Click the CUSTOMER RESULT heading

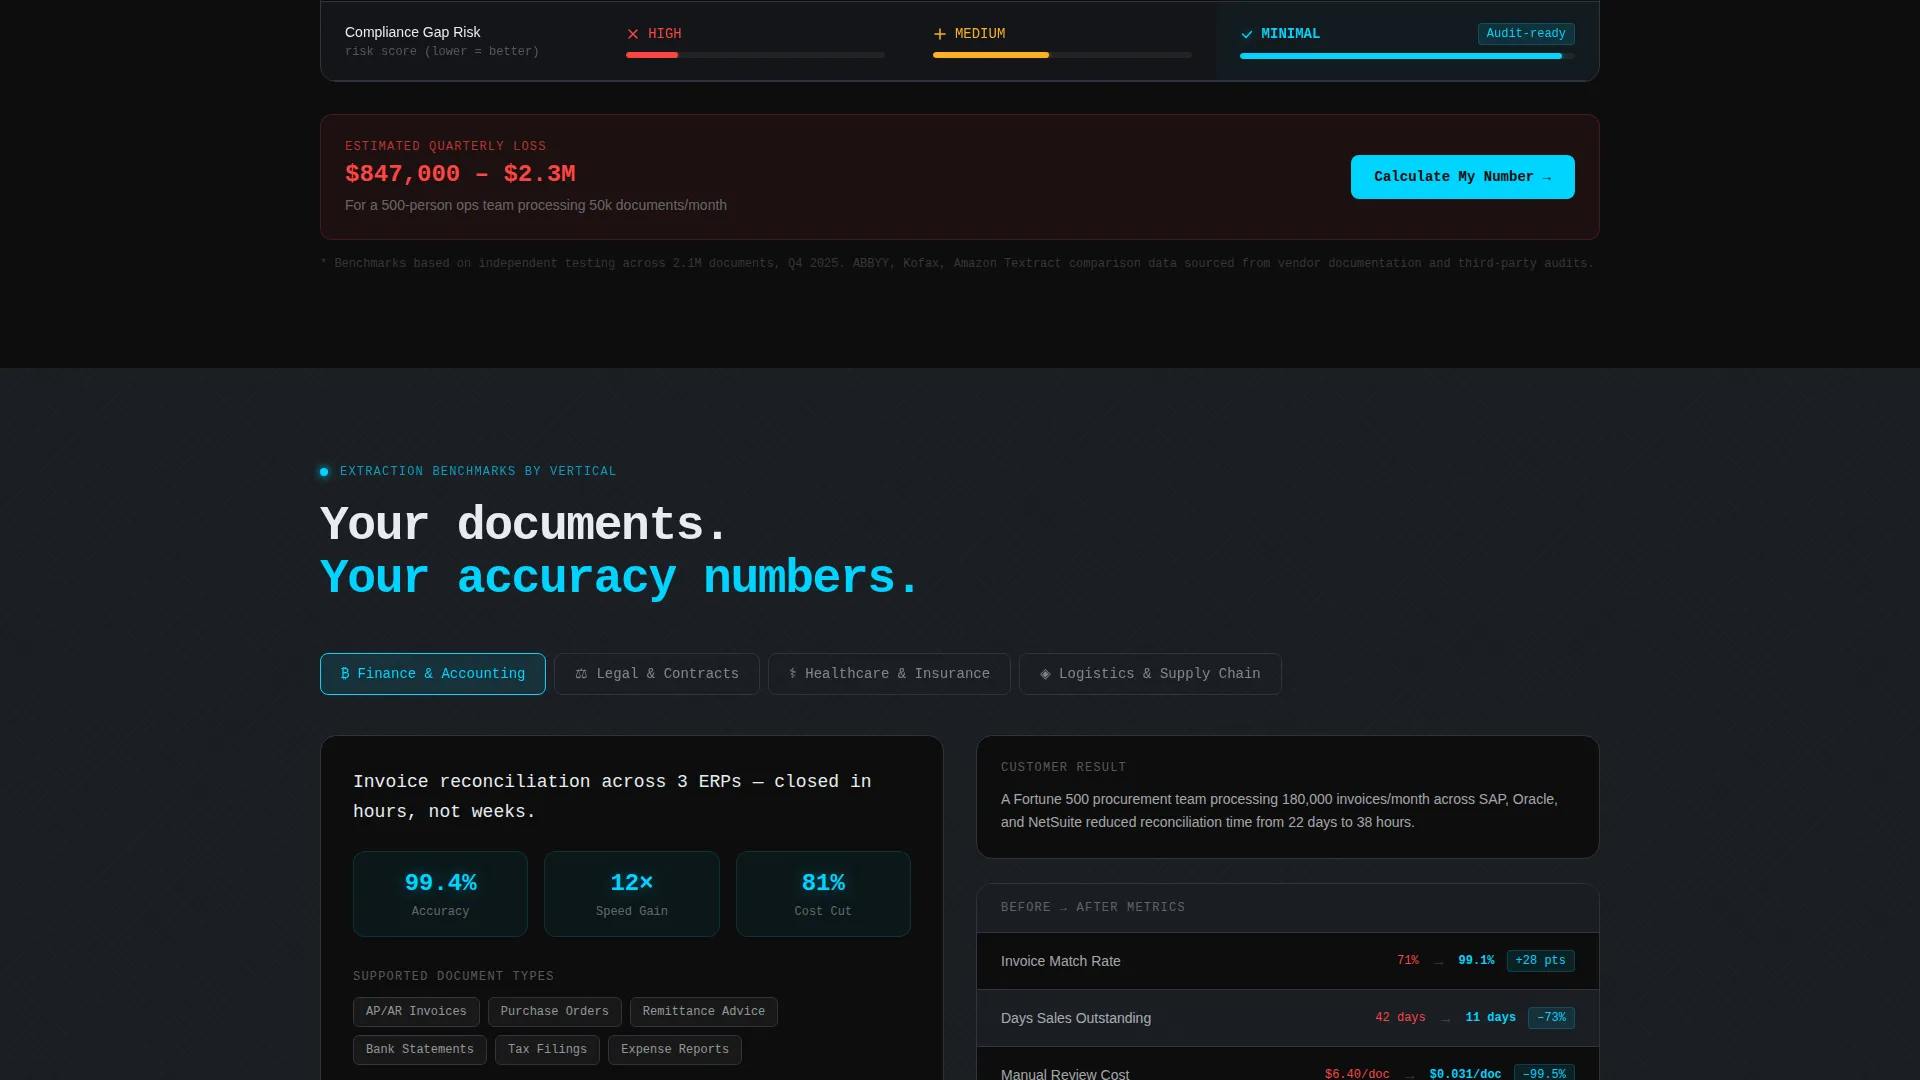(1063, 767)
